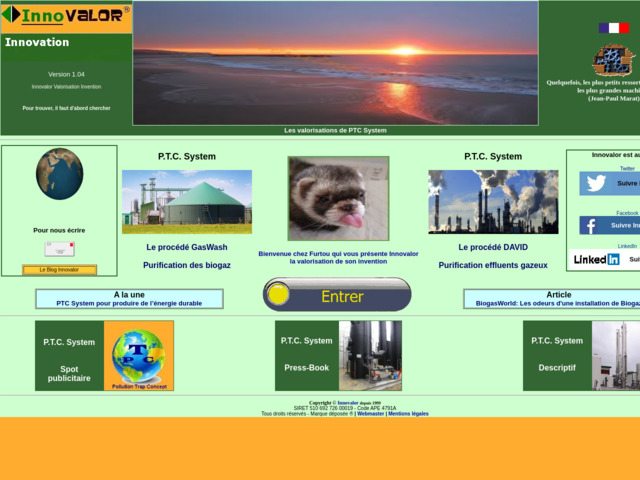Click the French flag icon

click(x=614, y=28)
